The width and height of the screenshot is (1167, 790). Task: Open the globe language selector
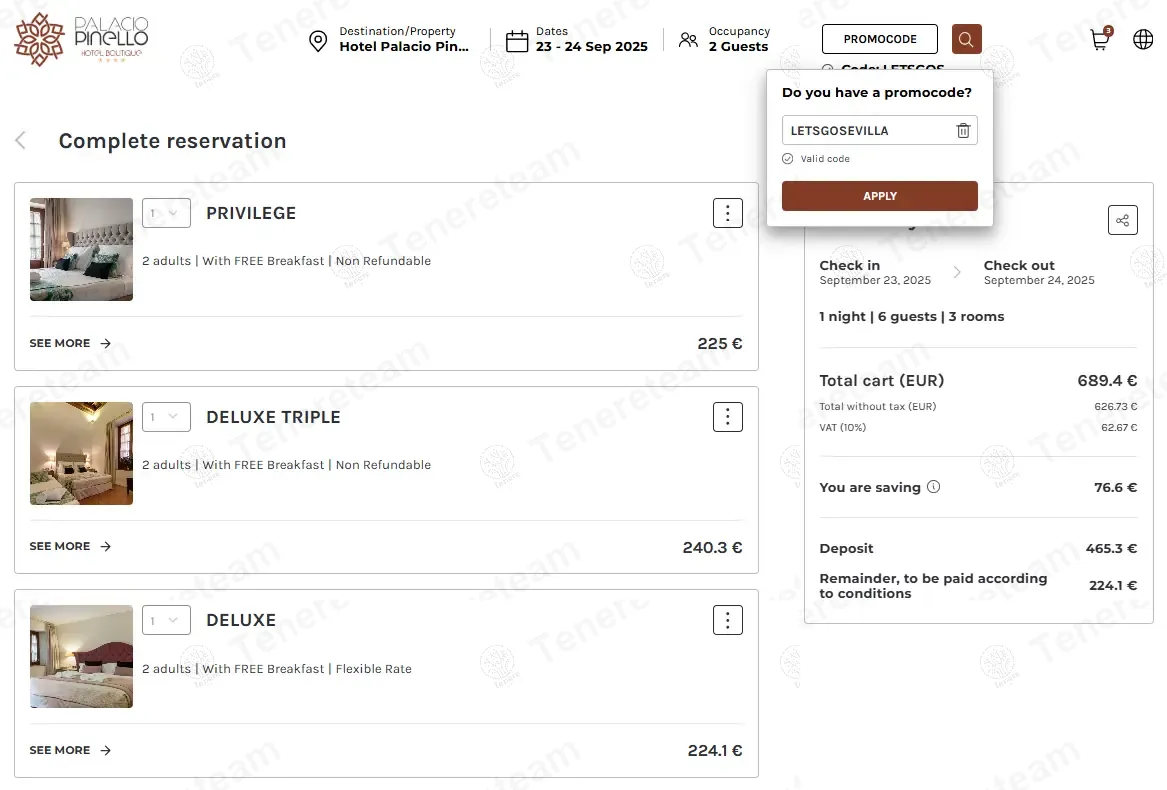click(1143, 39)
